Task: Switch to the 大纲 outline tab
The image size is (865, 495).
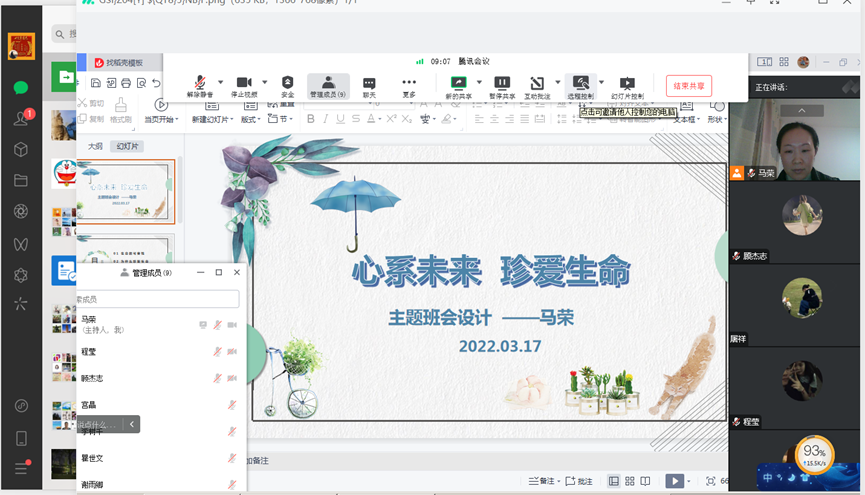Action: point(96,146)
